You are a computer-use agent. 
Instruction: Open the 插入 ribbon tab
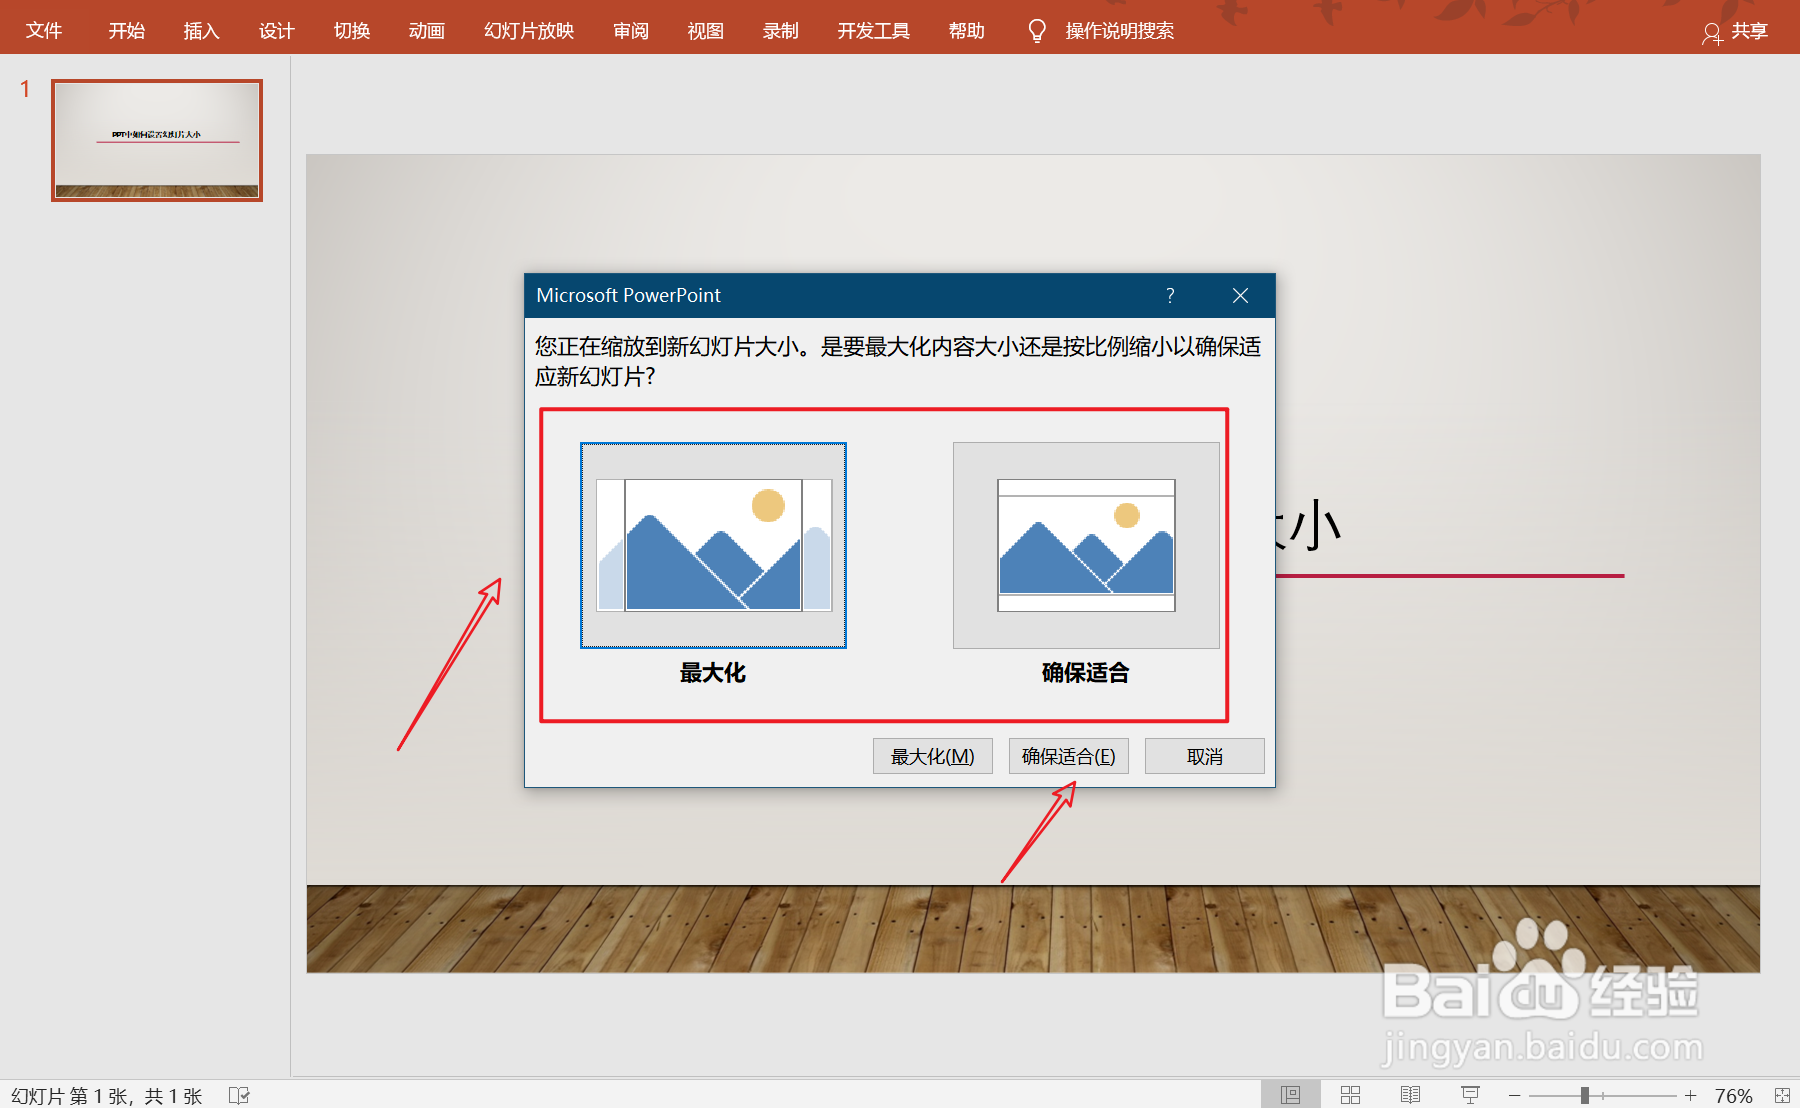[201, 31]
